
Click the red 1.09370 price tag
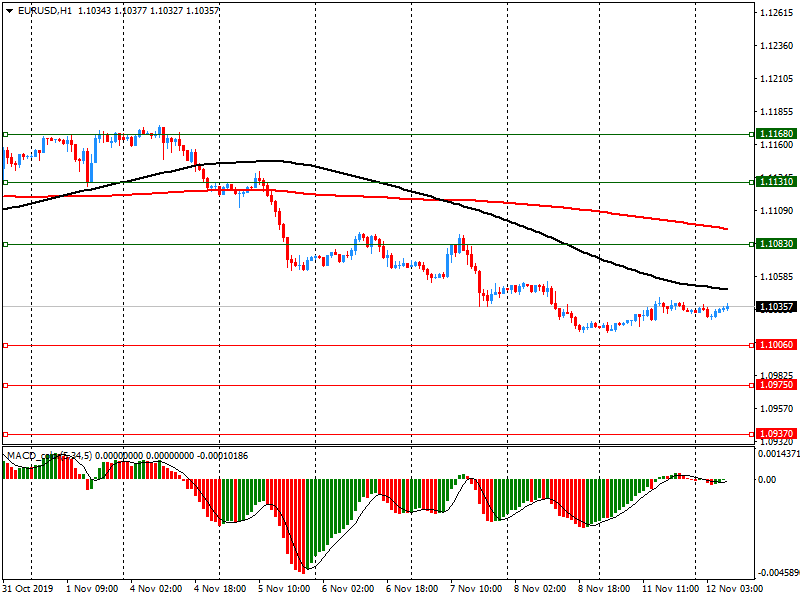[x=776, y=434]
